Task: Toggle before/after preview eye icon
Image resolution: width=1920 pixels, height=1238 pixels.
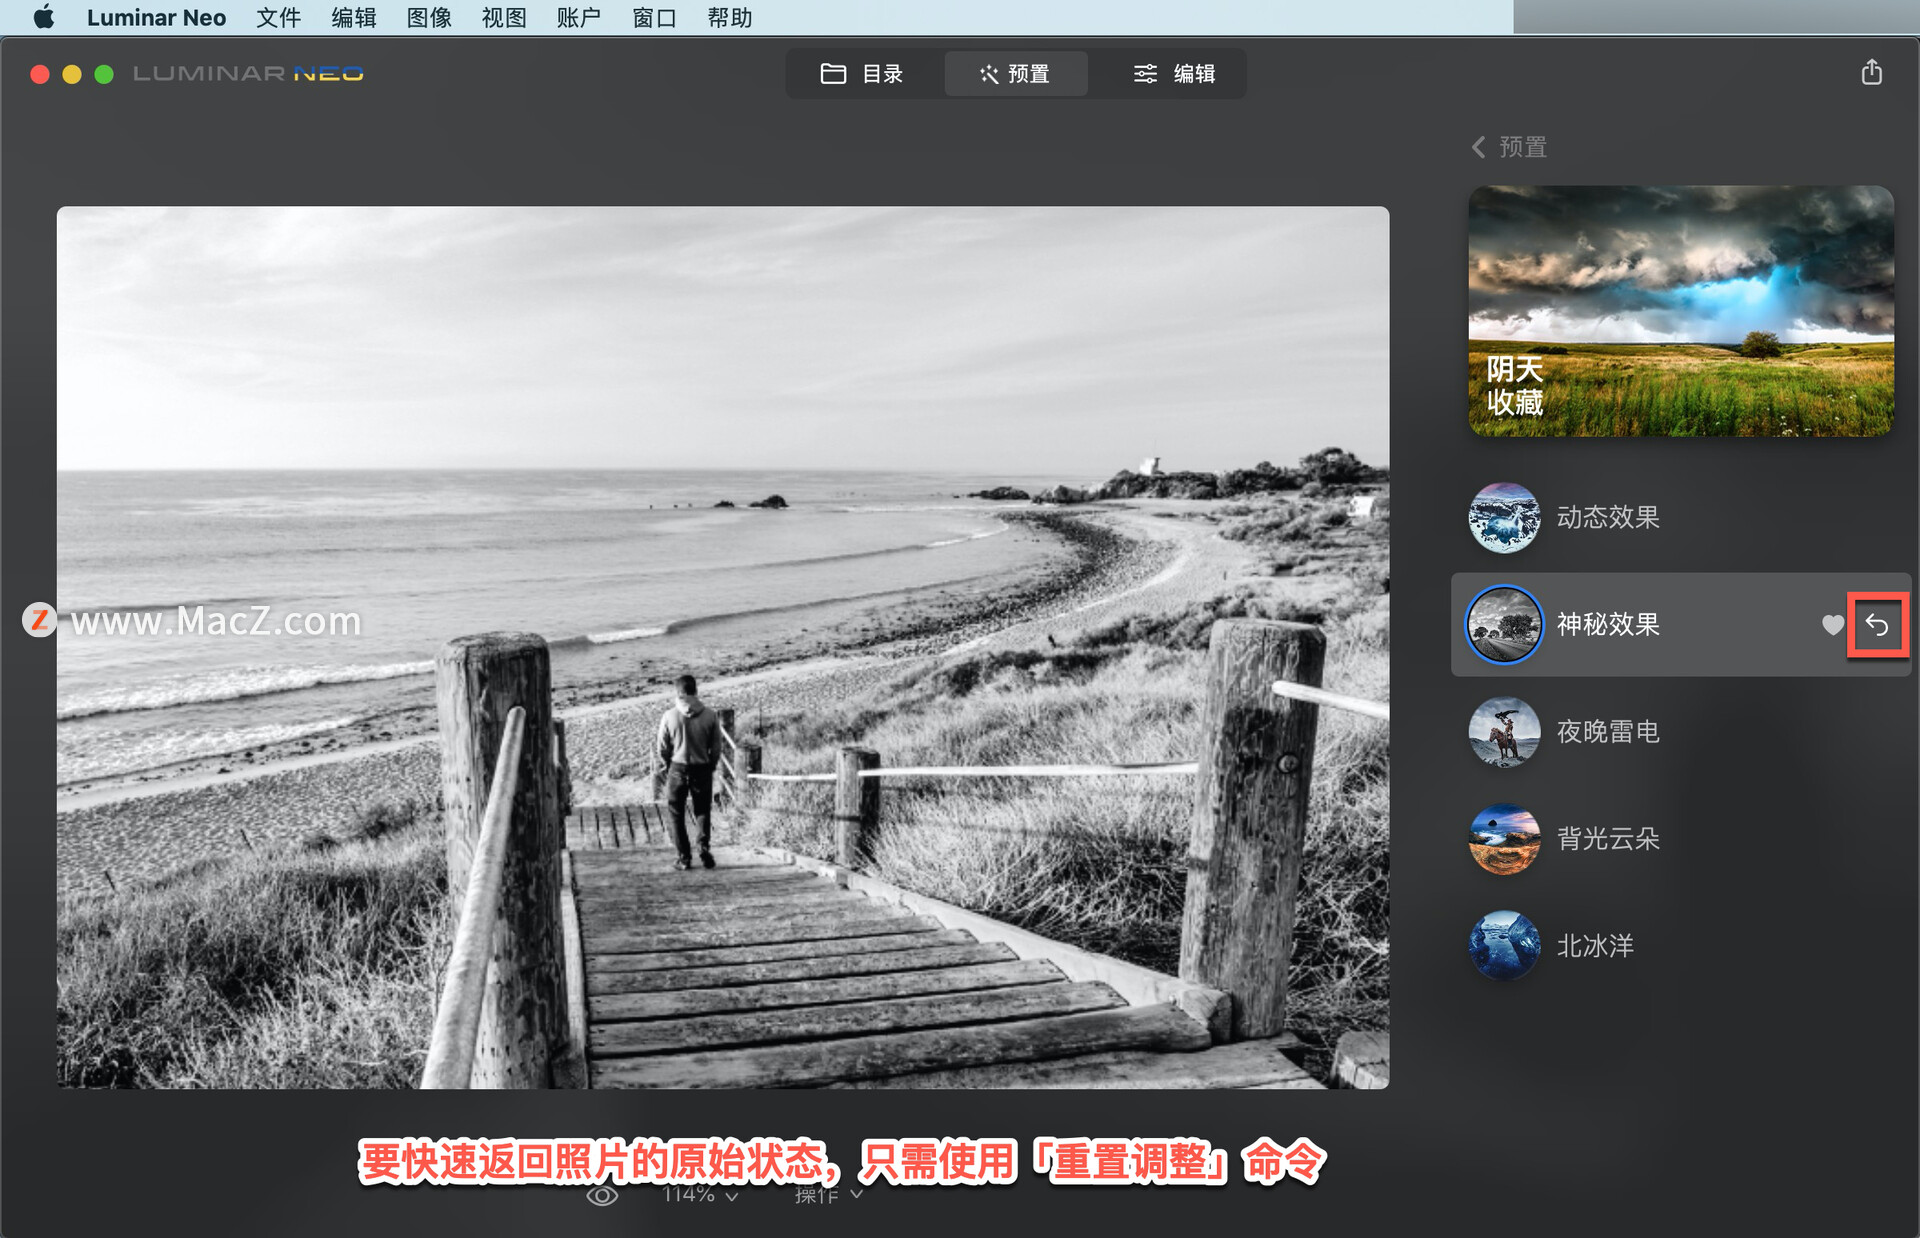Action: tap(602, 1196)
